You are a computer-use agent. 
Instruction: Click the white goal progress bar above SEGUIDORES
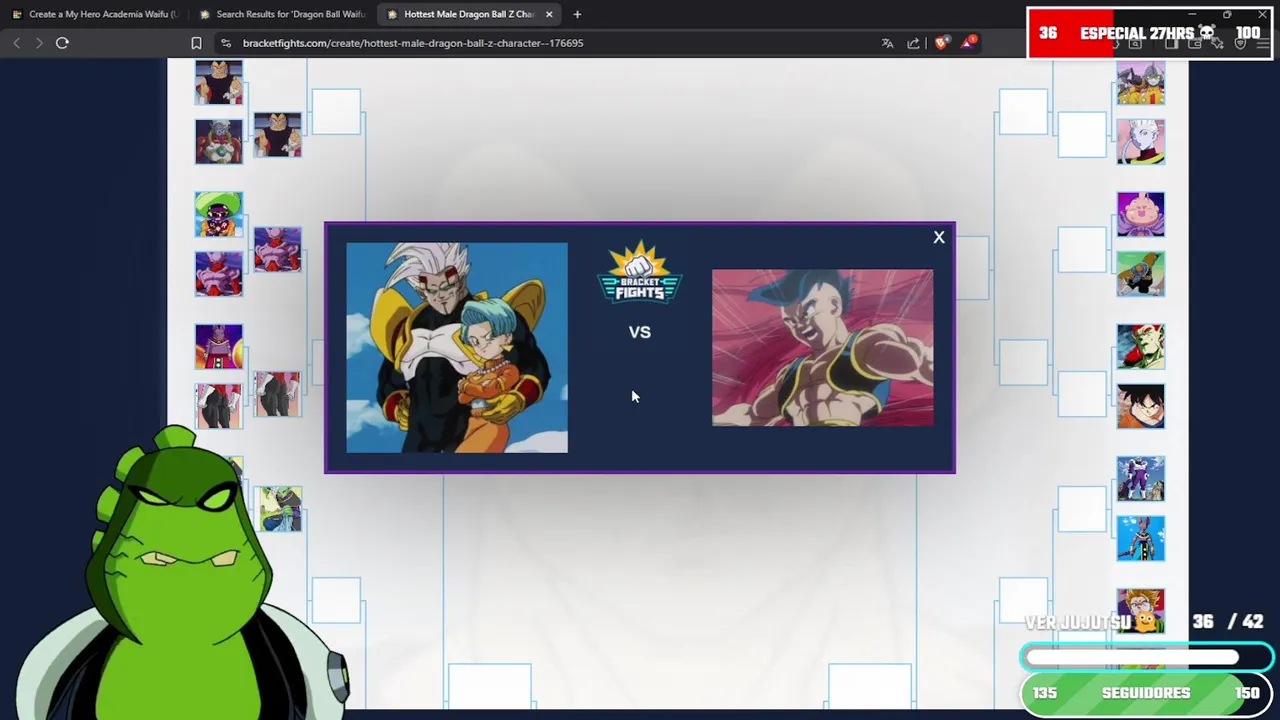(1146, 657)
